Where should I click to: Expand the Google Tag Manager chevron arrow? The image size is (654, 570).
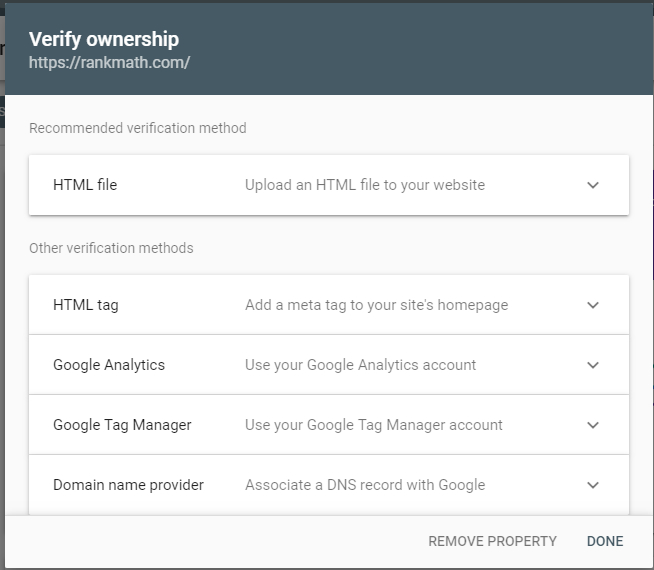[593, 425]
